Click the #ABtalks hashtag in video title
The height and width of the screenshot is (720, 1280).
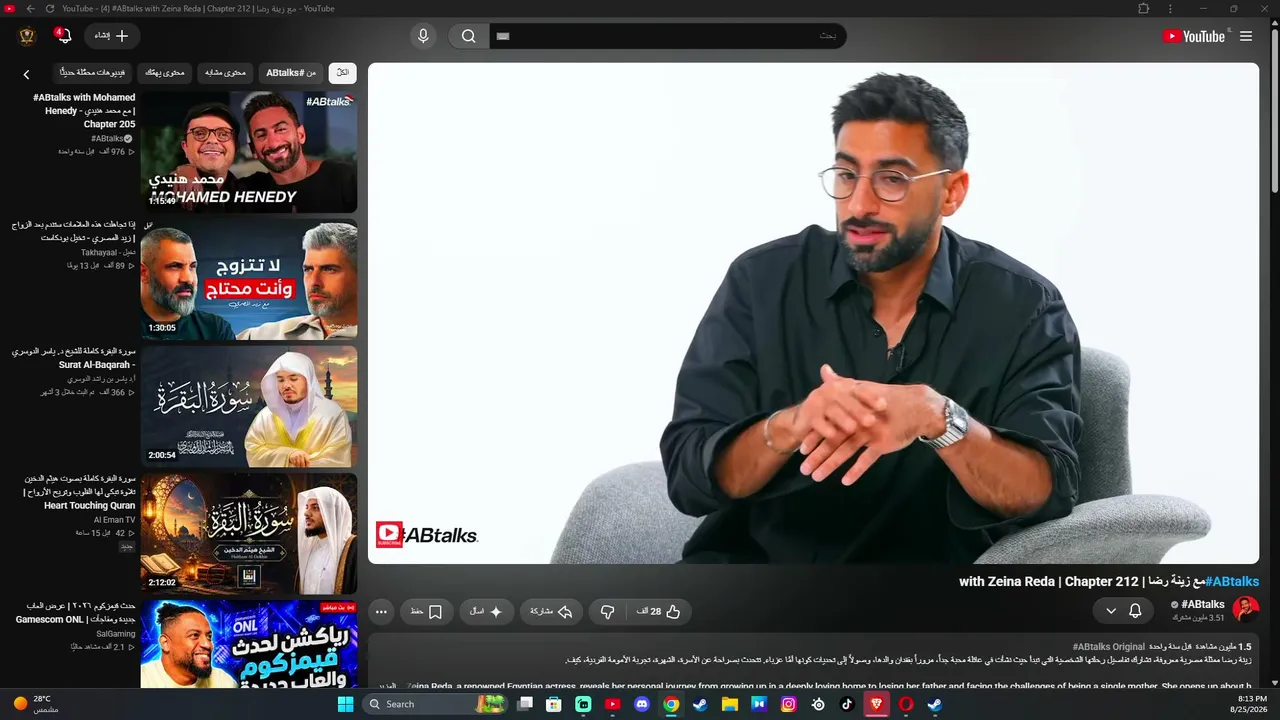[x=1232, y=582]
